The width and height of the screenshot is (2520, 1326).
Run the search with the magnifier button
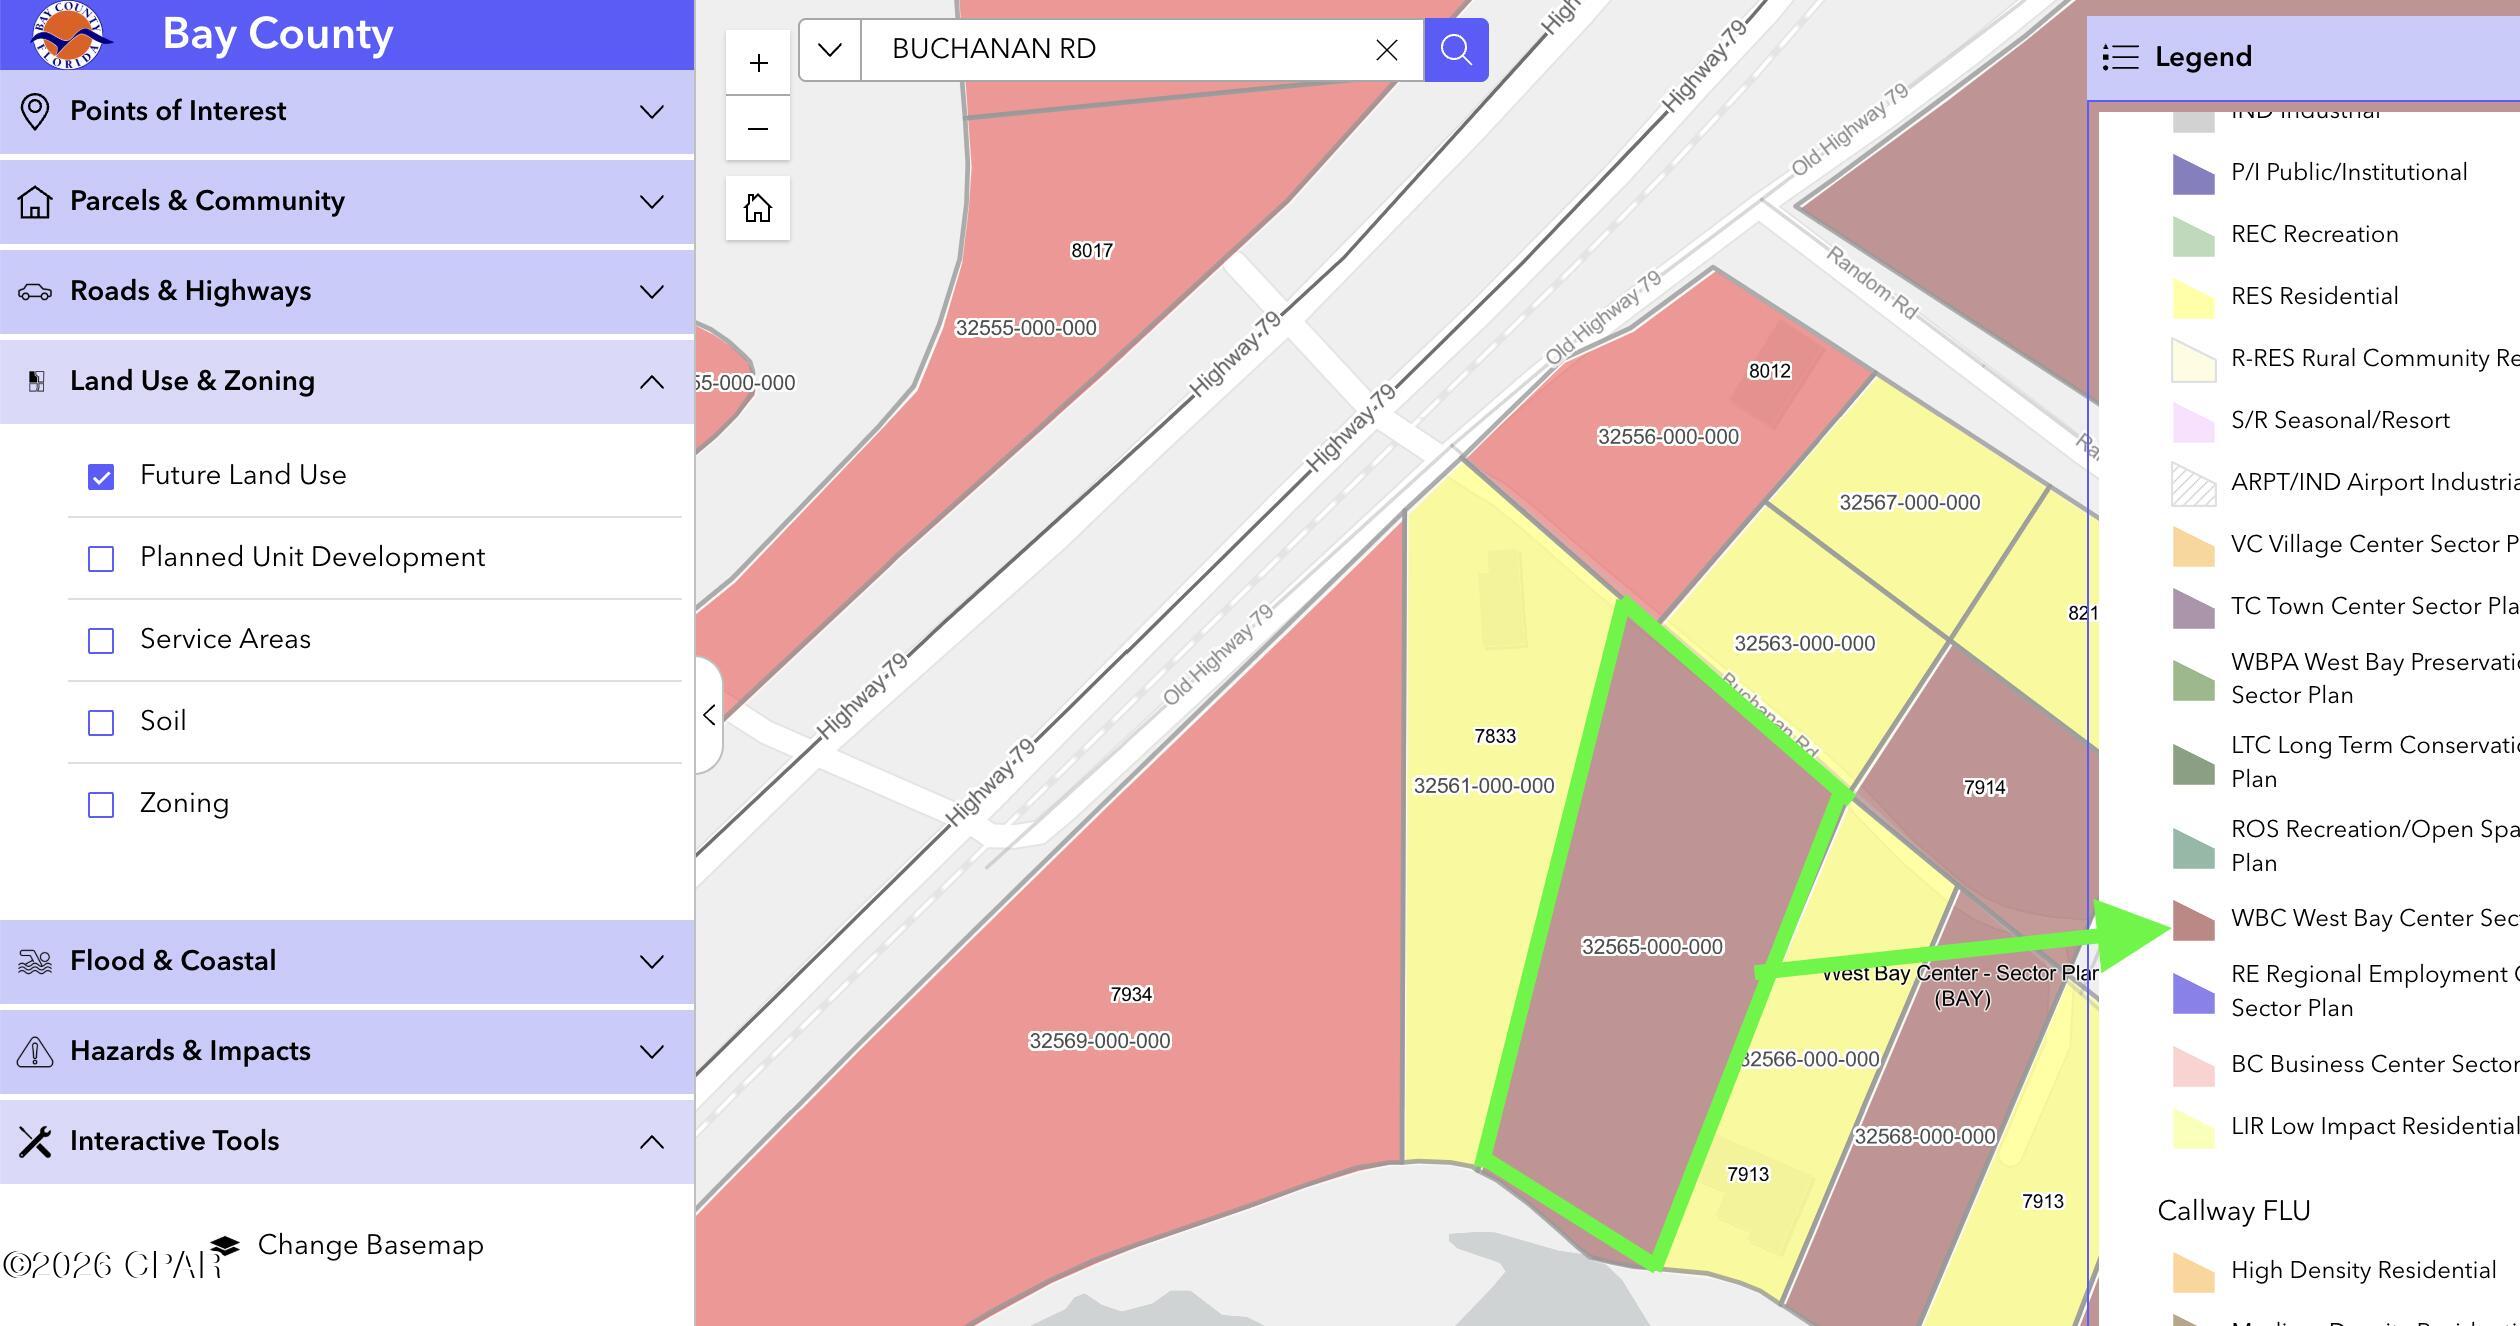(x=1455, y=49)
